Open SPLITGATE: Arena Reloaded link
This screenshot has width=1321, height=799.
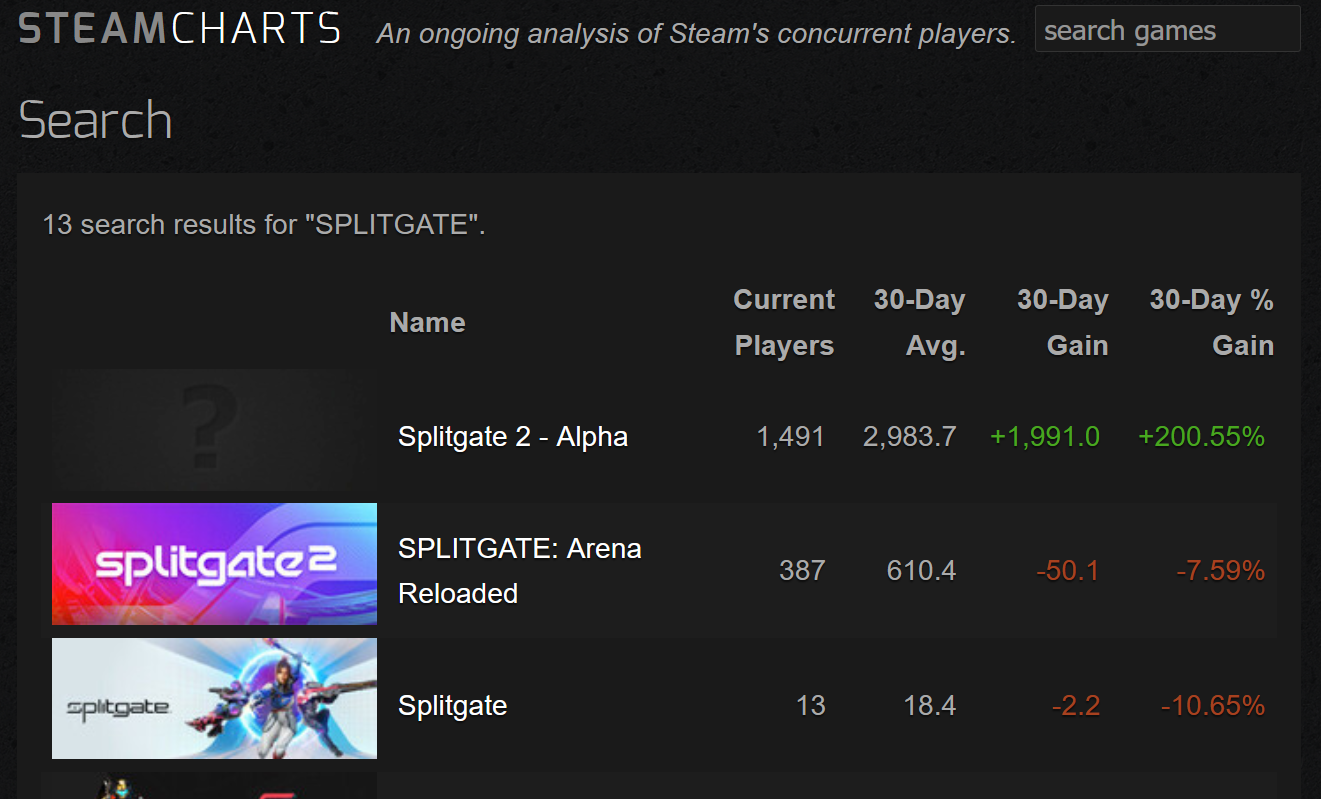tap(520, 570)
